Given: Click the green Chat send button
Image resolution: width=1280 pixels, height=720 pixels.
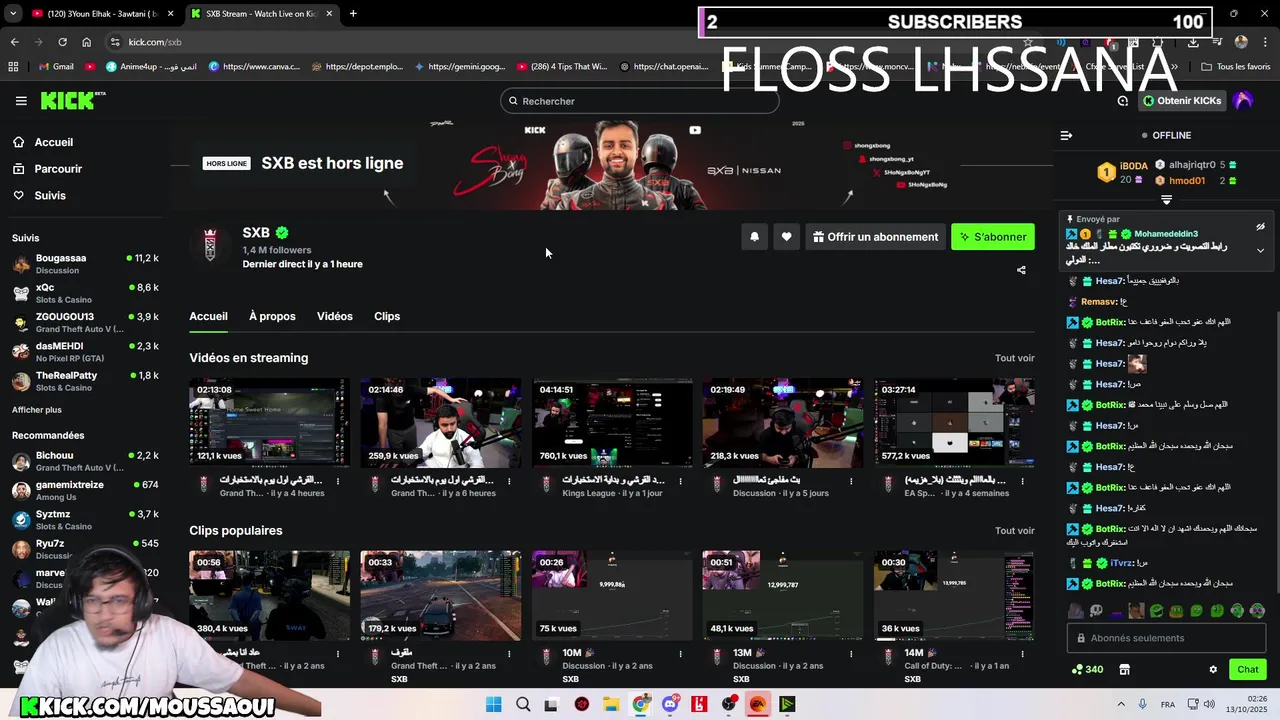Looking at the screenshot, I should [1247, 669].
